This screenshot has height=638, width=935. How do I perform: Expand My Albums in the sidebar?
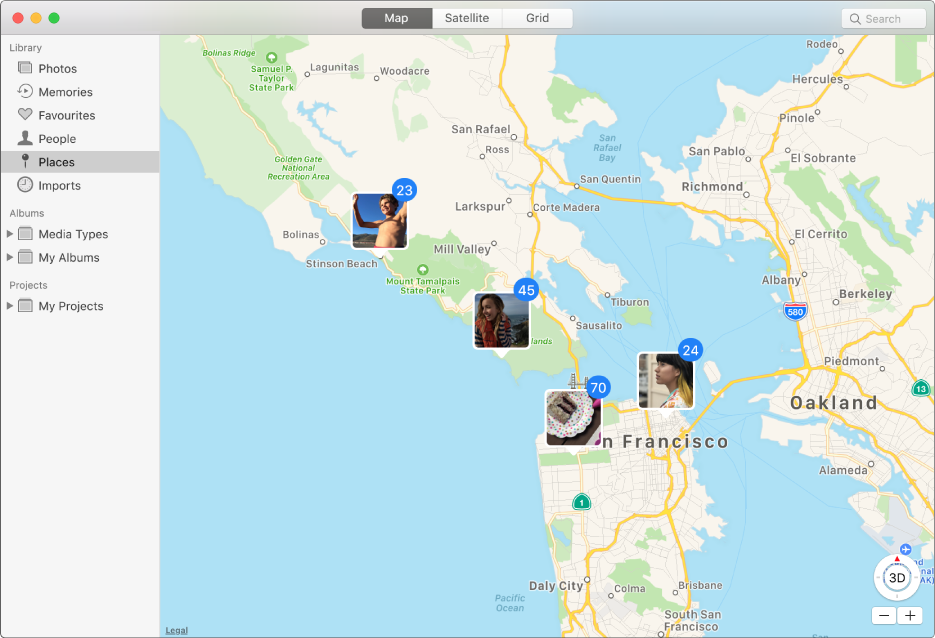click(x=10, y=257)
